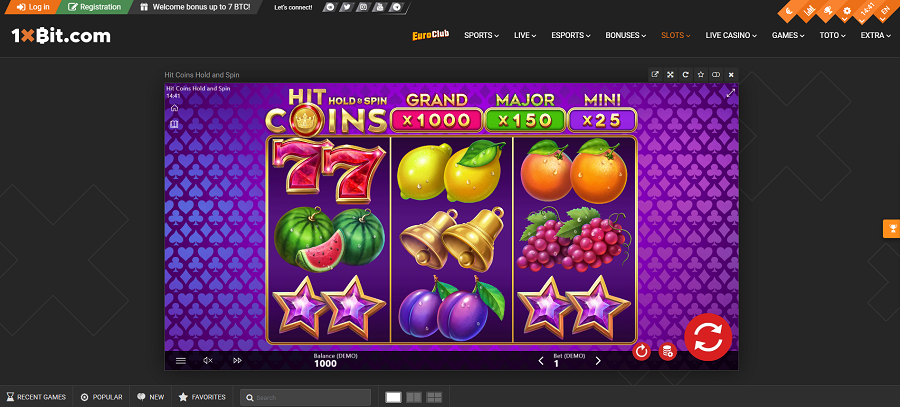Open the POPULAR games tab

click(102, 397)
